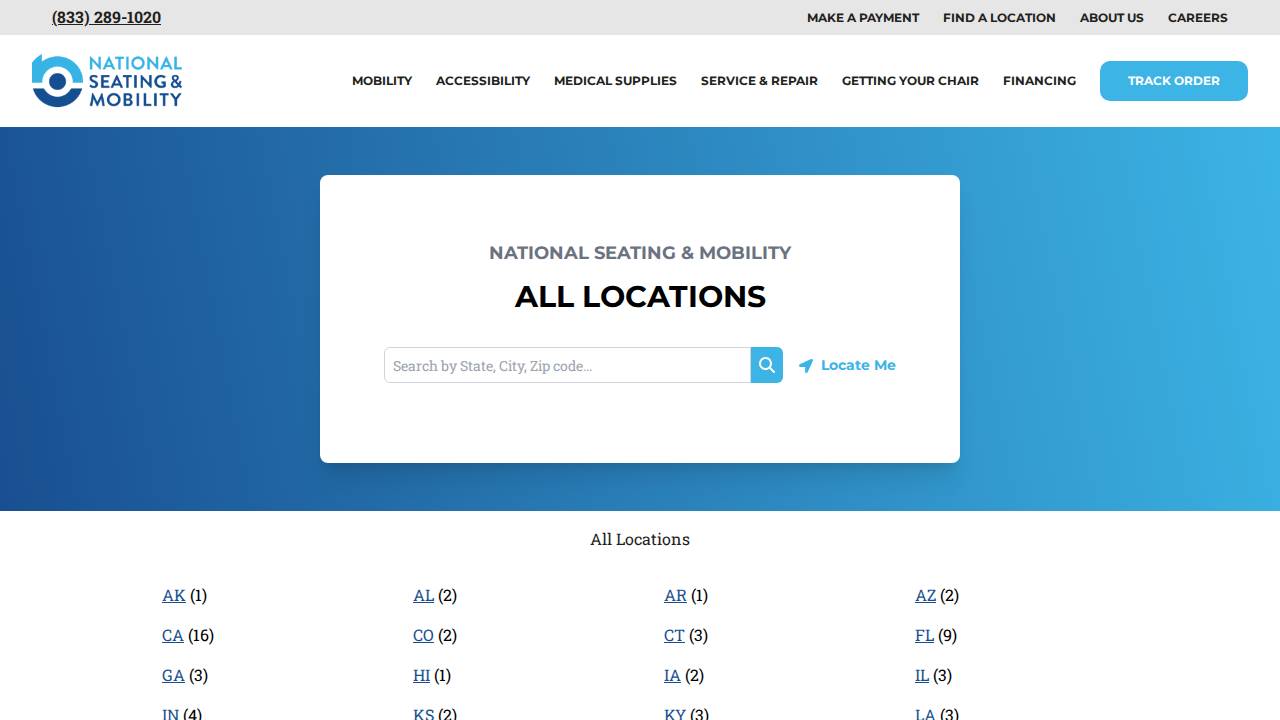Click the MAKE A PAYMENT link
The height and width of the screenshot is (720, 1280).
tap(862, 17)
